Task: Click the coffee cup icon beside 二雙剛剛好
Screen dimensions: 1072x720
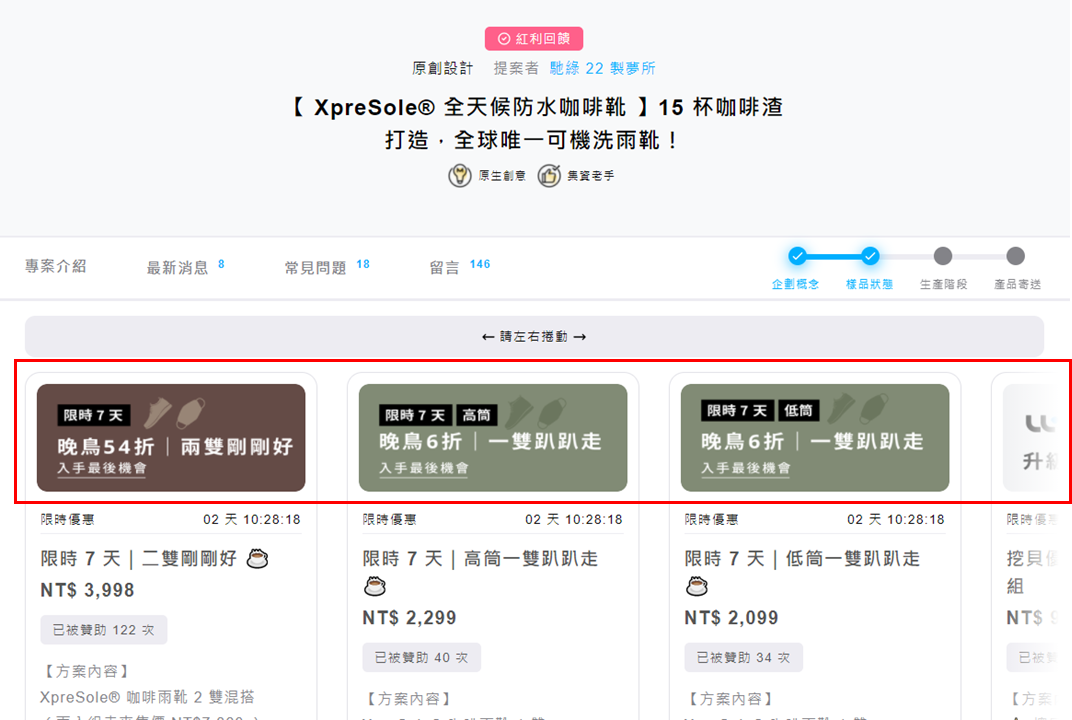Action: pos(258,559)
